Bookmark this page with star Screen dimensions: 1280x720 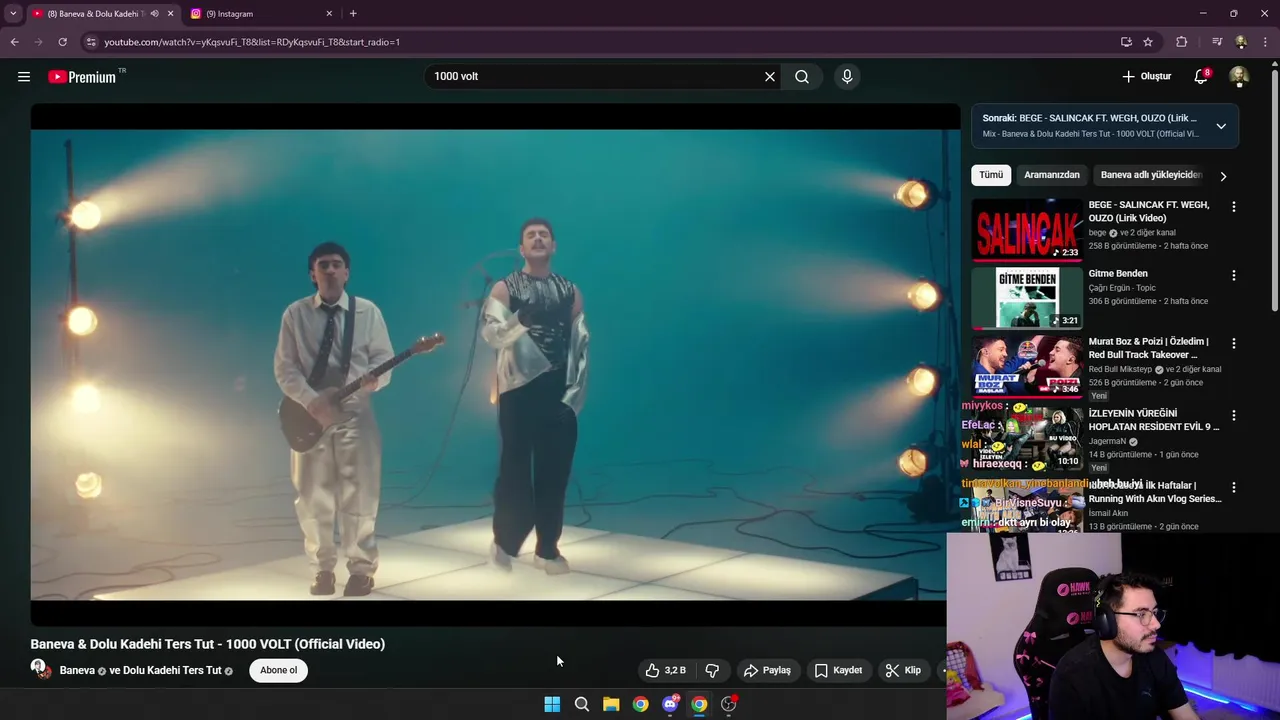click(x=1148, y=42)
